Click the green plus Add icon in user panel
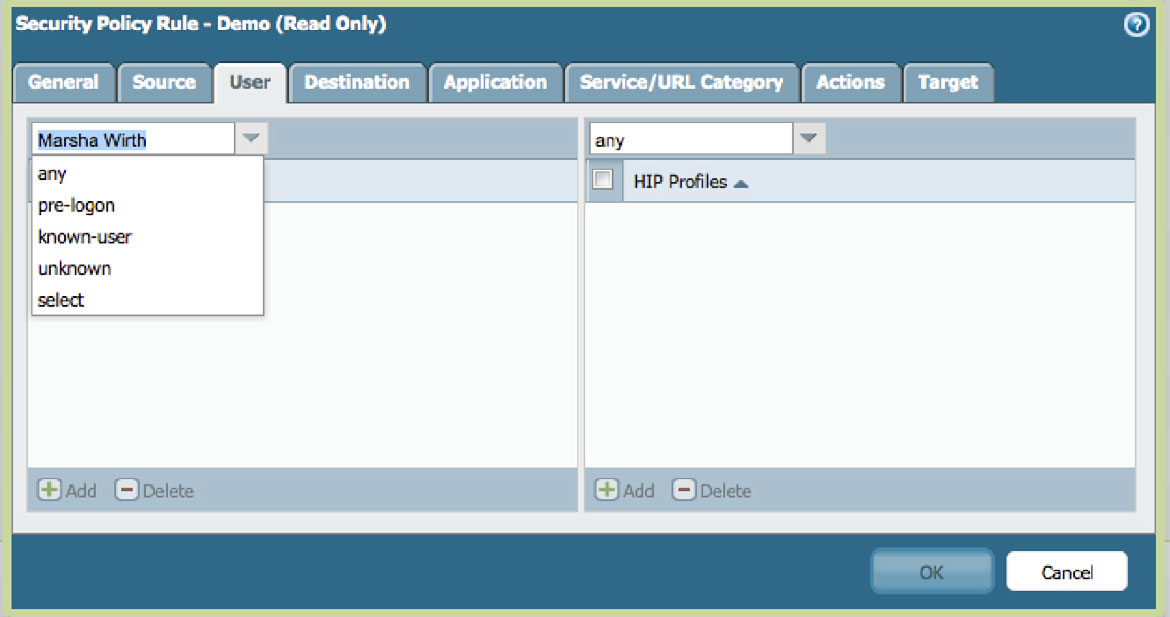 49,490
